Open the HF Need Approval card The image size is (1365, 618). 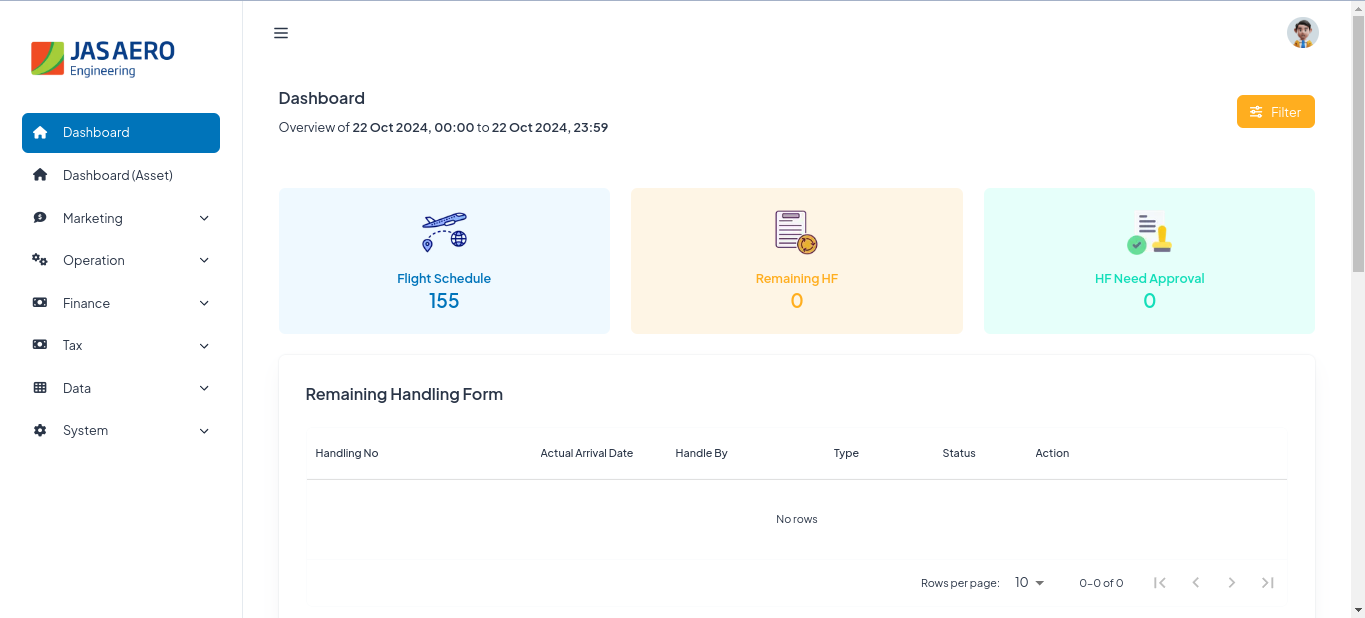1149,261
